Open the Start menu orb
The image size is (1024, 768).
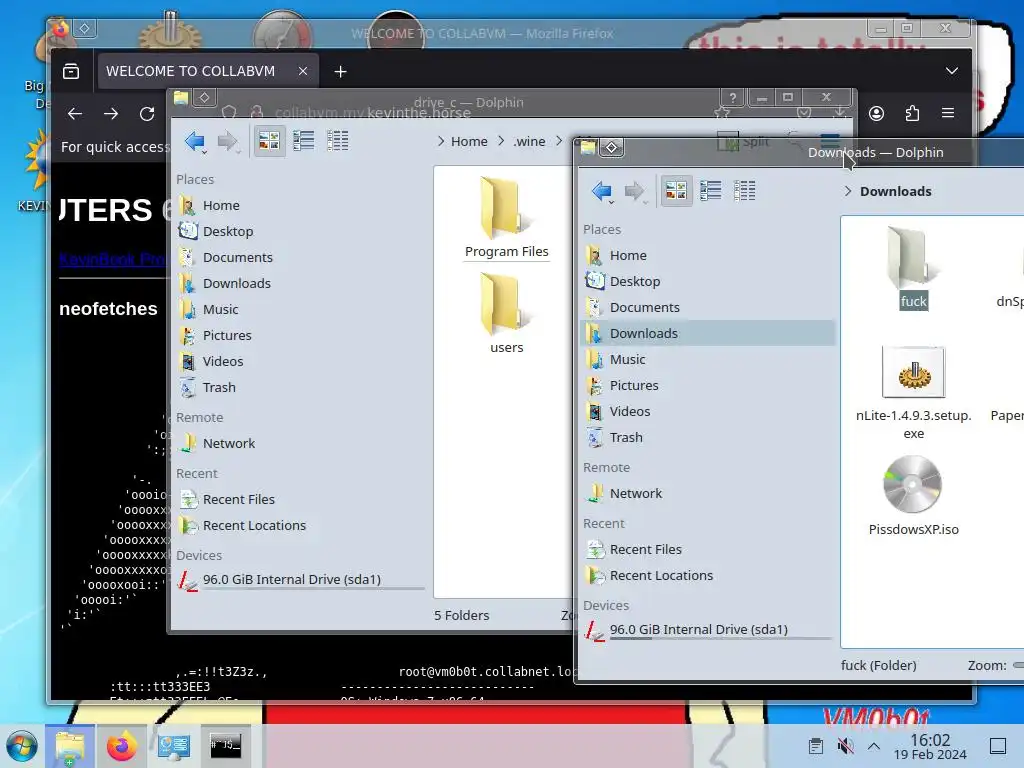22,746
